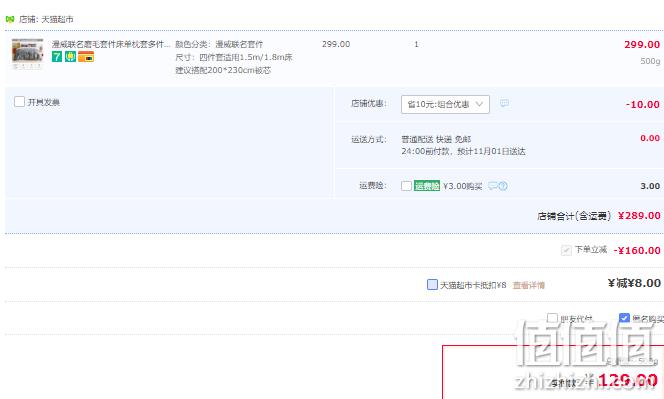Viewport: 664px width, 399px height.
Task: Click the 普通配送 快递 免邮 shipping text
Action: click(x=436, y=139)
